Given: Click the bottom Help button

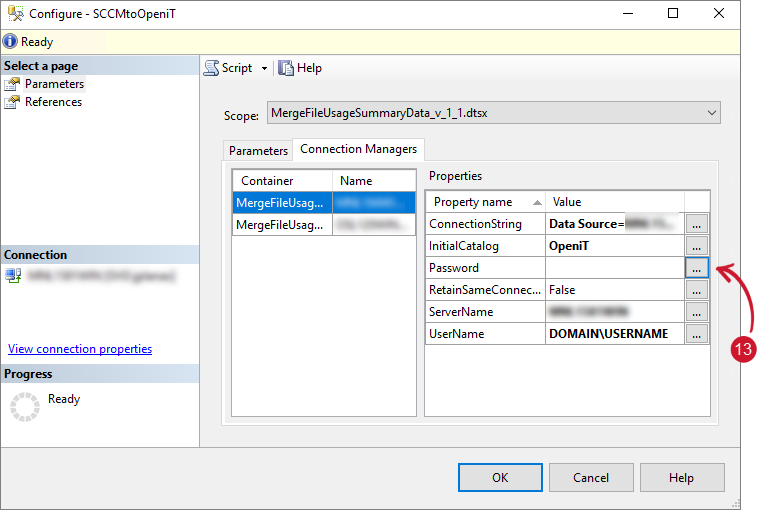Looking at the screenshot, I should [682, 477].
